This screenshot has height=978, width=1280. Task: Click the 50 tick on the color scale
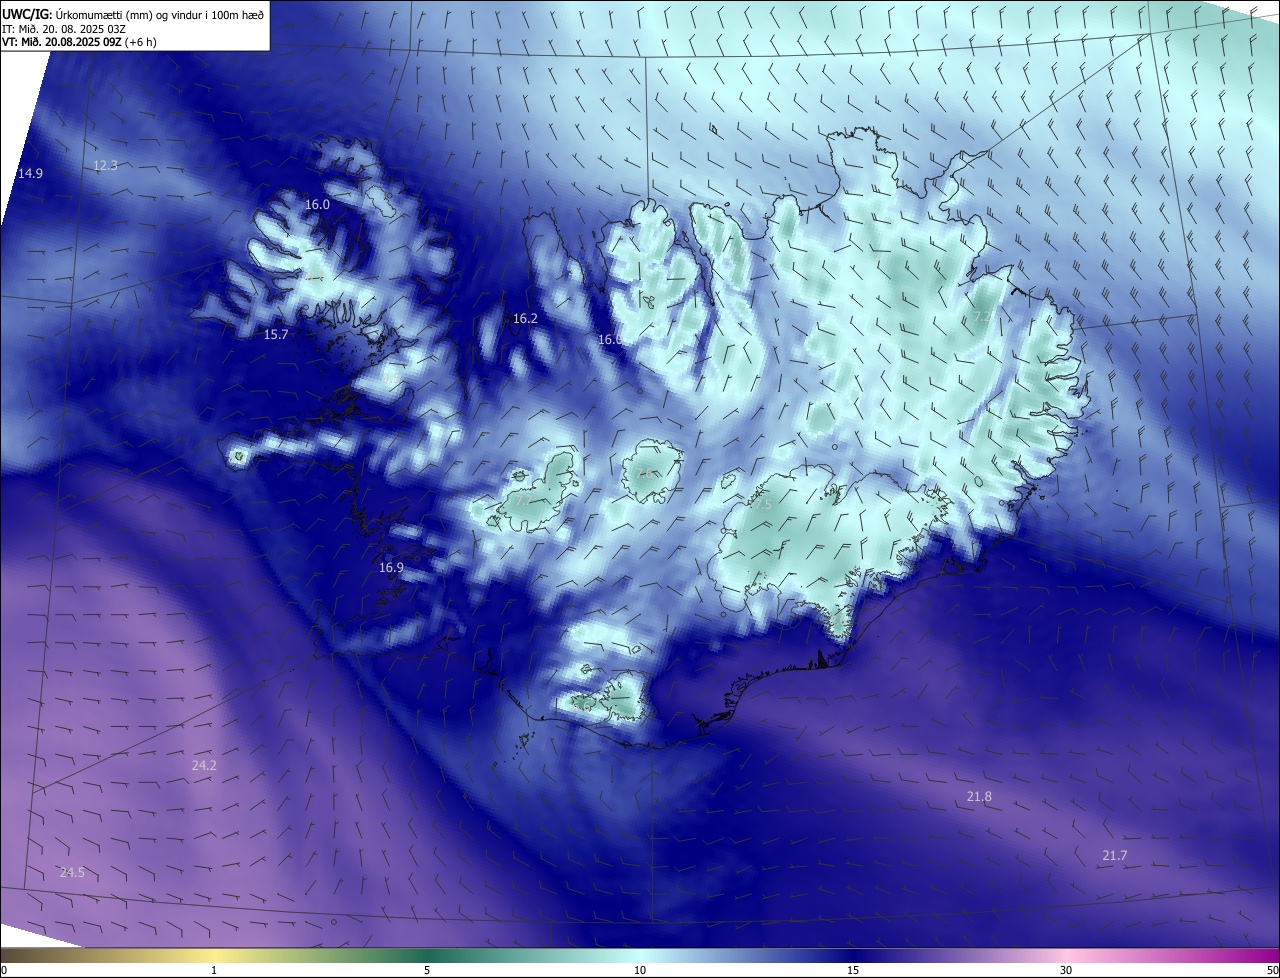[x=1272, y=970]
